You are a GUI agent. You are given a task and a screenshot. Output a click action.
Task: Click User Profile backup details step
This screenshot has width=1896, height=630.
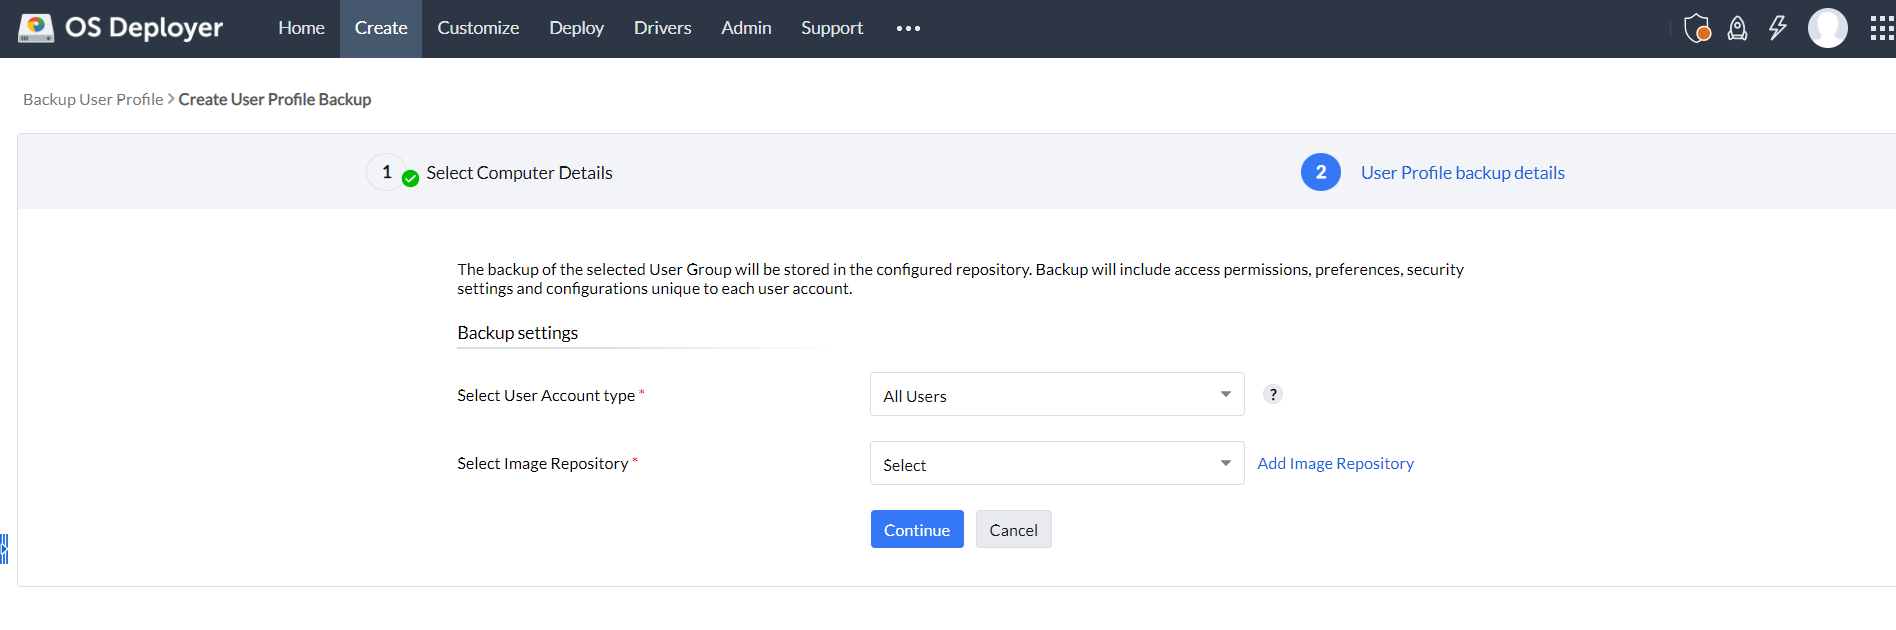pos(1462,172)
